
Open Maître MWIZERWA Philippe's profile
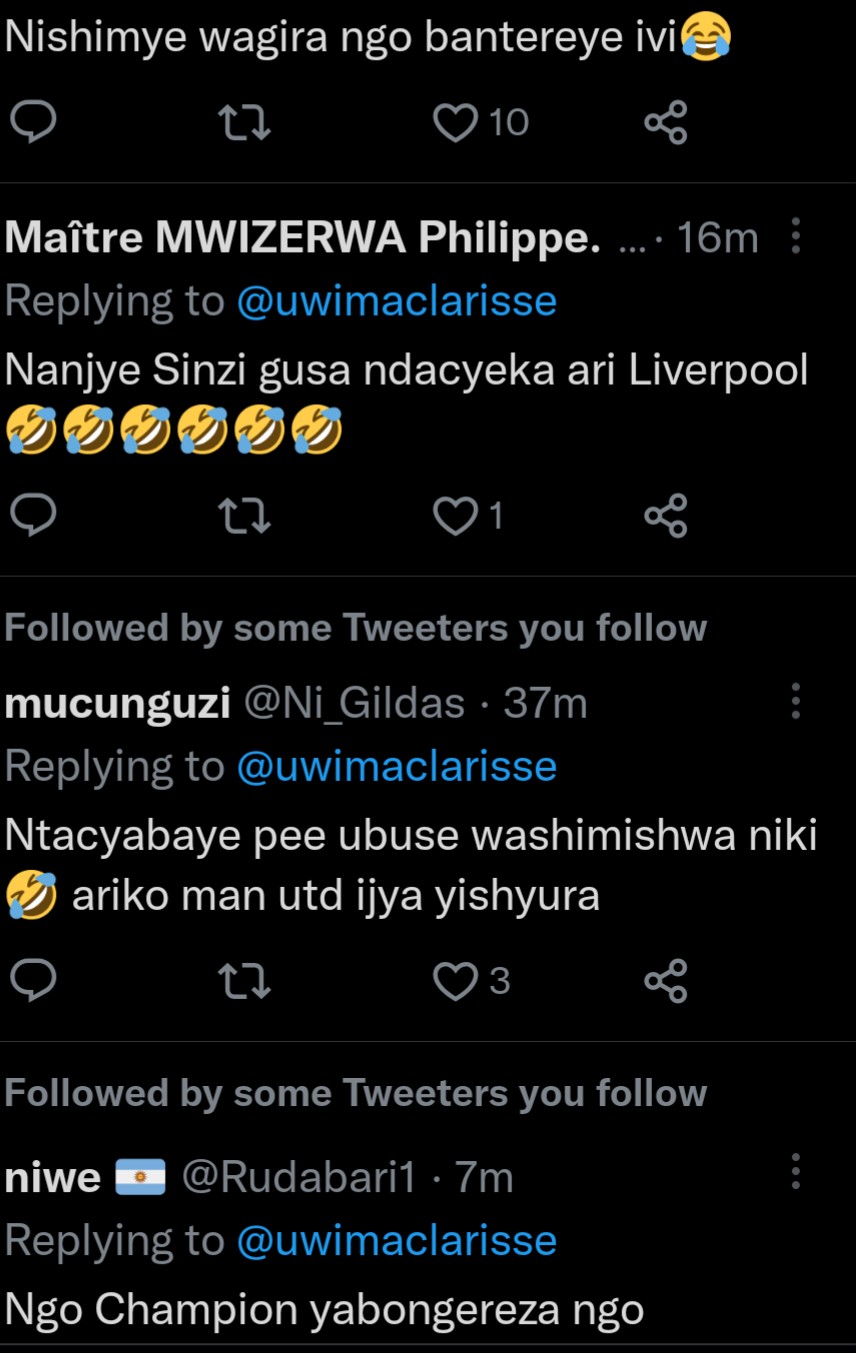(302, 238)
